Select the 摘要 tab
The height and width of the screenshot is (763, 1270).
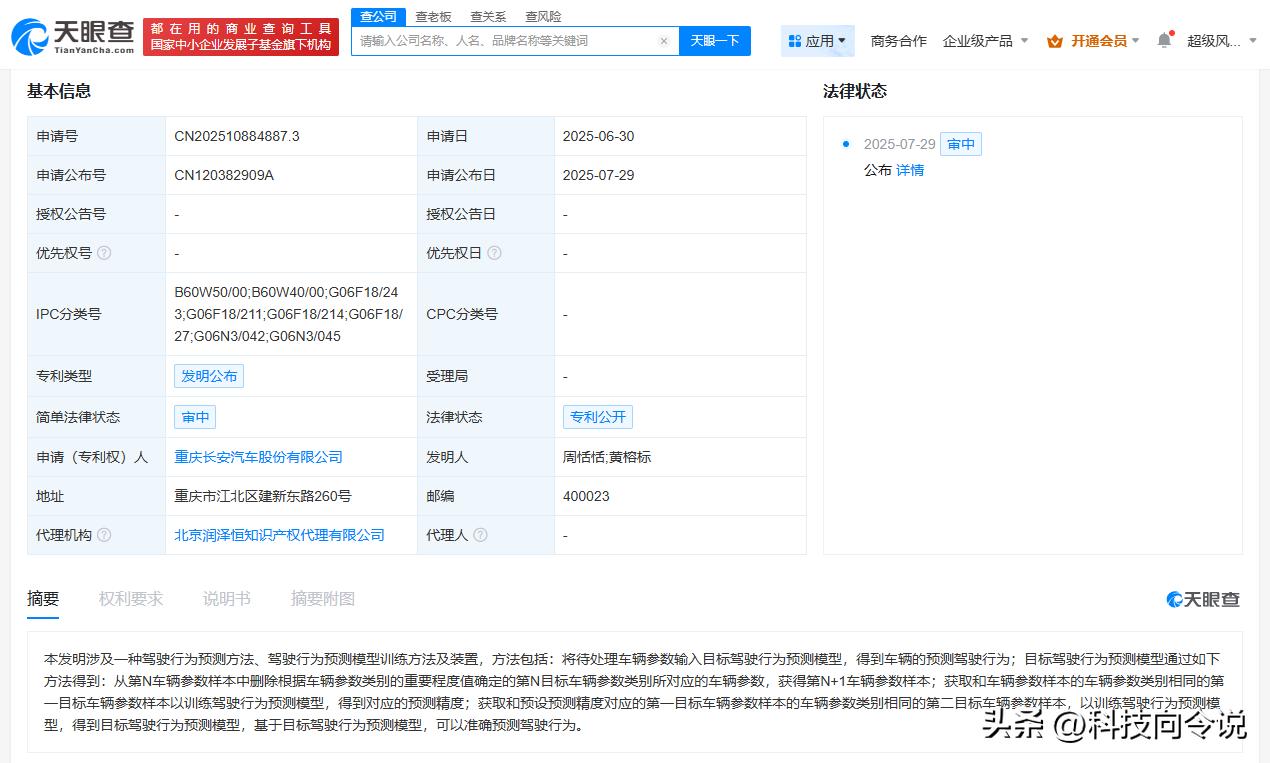pos(43,599)
